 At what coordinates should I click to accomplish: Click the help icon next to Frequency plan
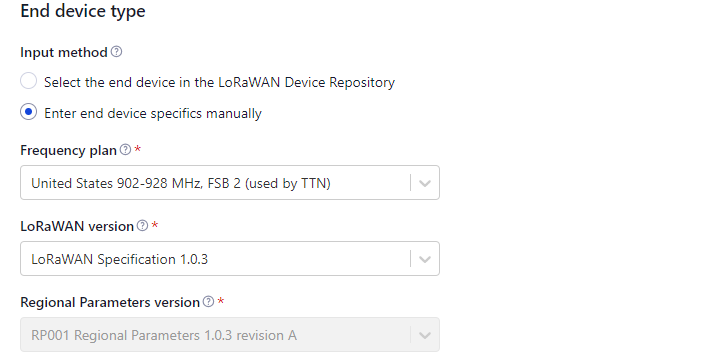(125, 150)
